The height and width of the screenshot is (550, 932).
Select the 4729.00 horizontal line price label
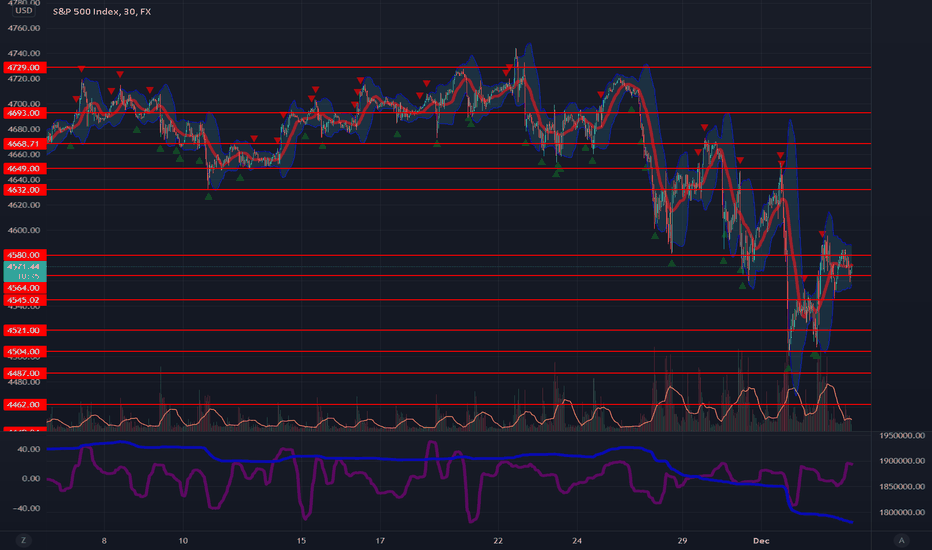24,68
